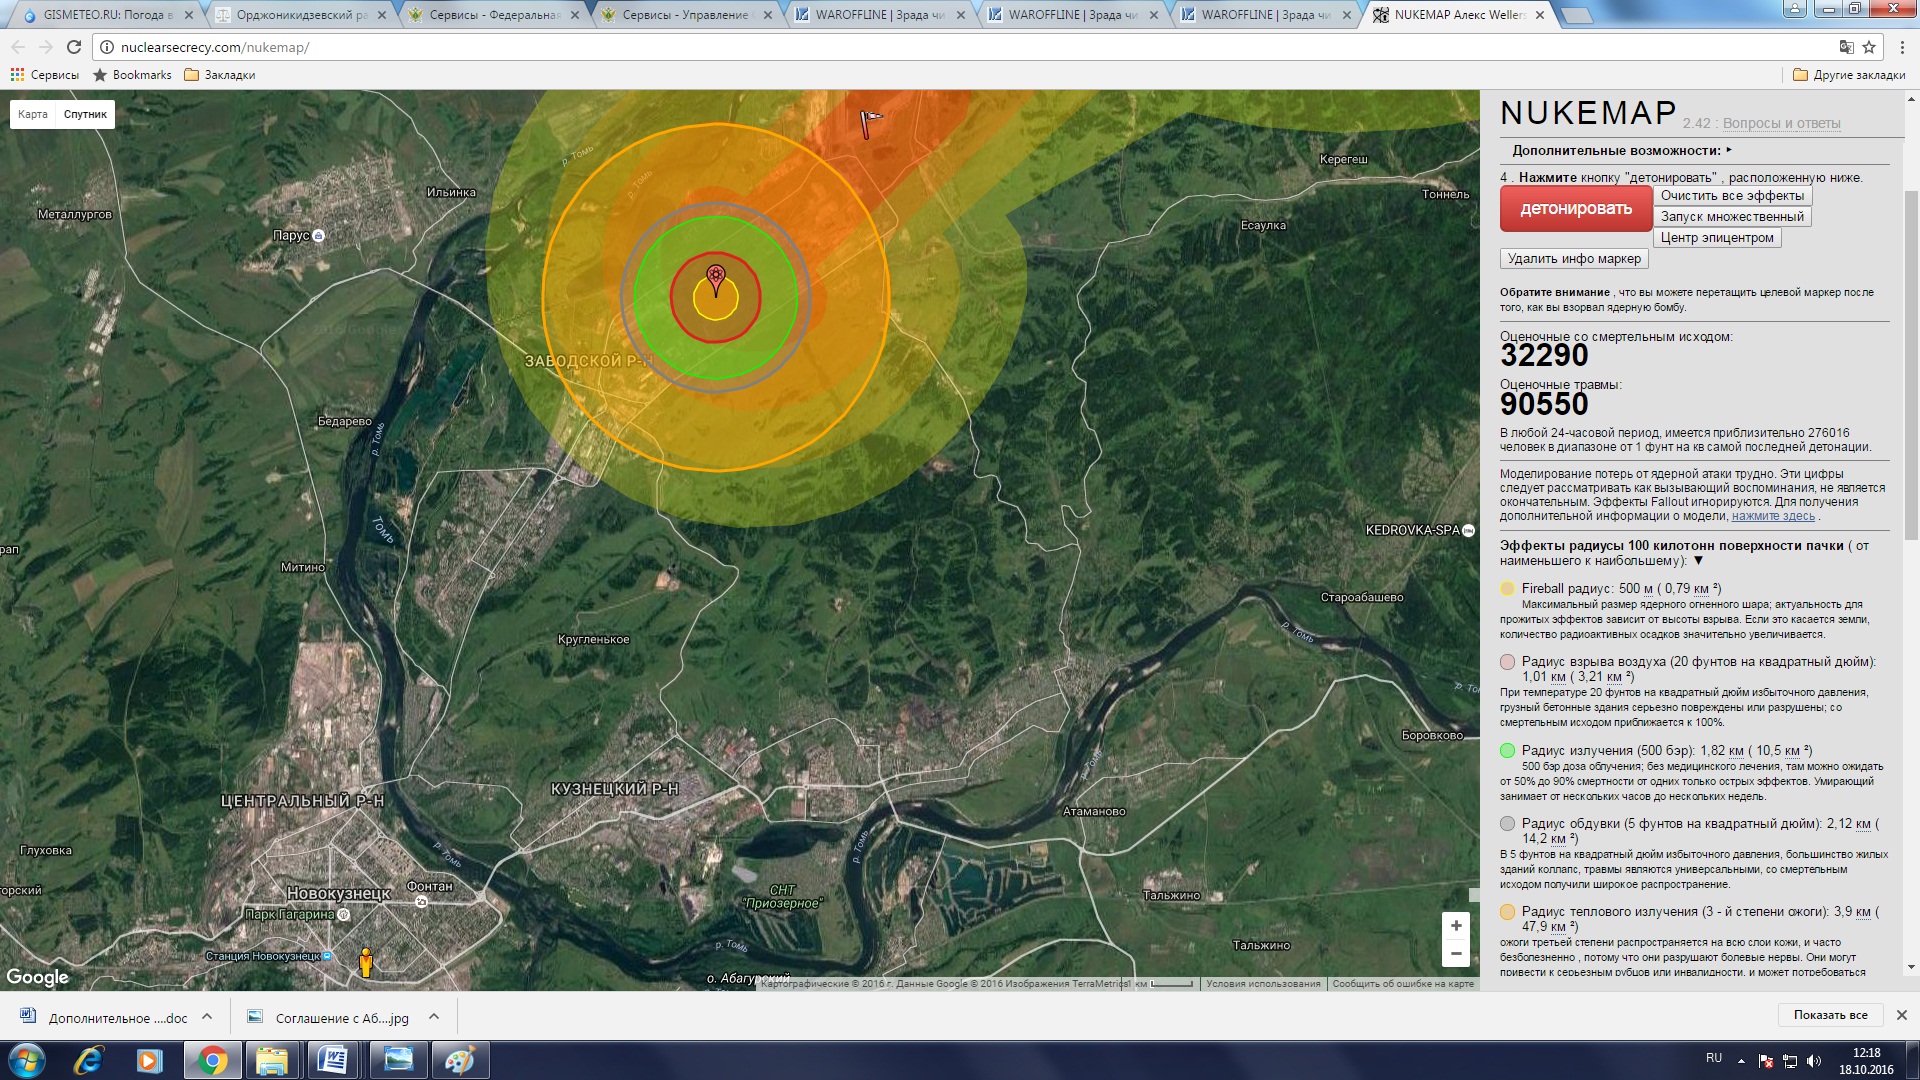Open menu arrow for Дополнительное .doc download
The height and width of the screenshot is (1080, 1920).
coord(207,1017)
